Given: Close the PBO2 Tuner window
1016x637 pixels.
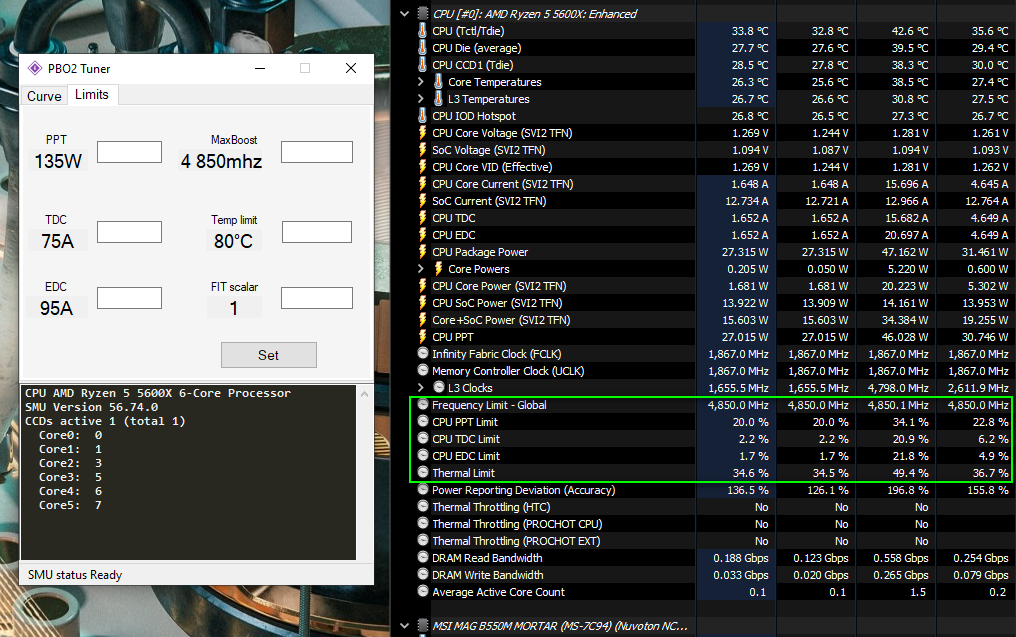Looking at the screenshot, I should (351, 68).
